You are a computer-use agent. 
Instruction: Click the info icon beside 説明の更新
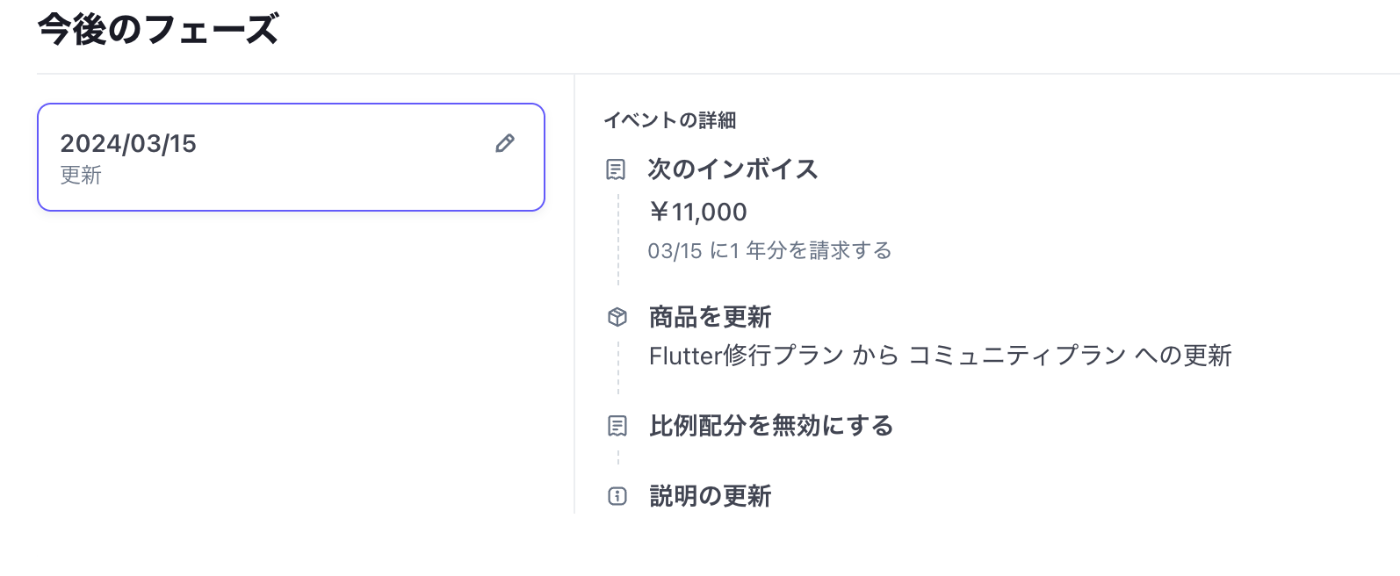pyautogui.click(x=617, y=496)
